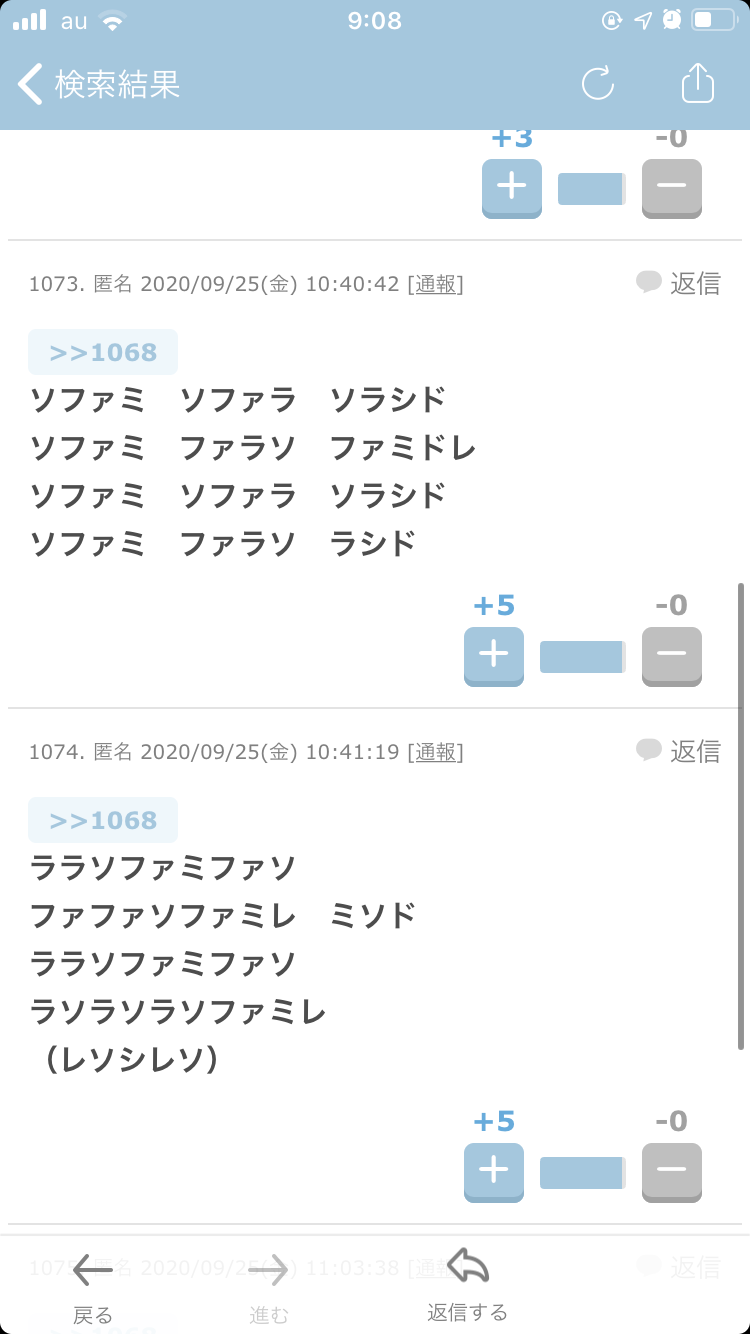Tap the back chevron beside 検索結果
The width and height of the screenshot is (750, 1334).
tap(30, 84)
